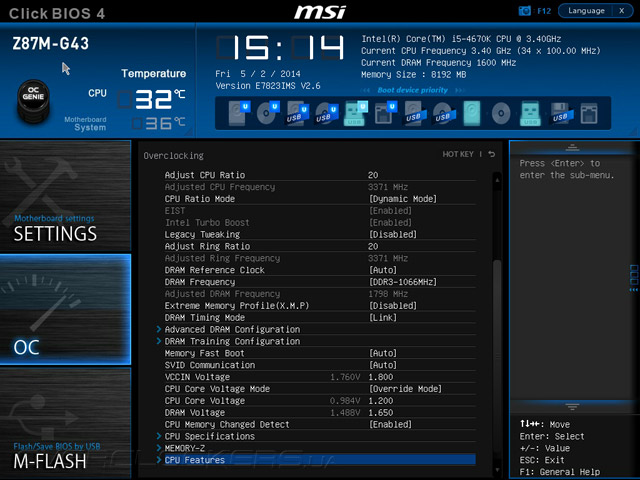640x480 pixels.
Task: Click the settings list scrollbar thumb
Action: (497, 355)
